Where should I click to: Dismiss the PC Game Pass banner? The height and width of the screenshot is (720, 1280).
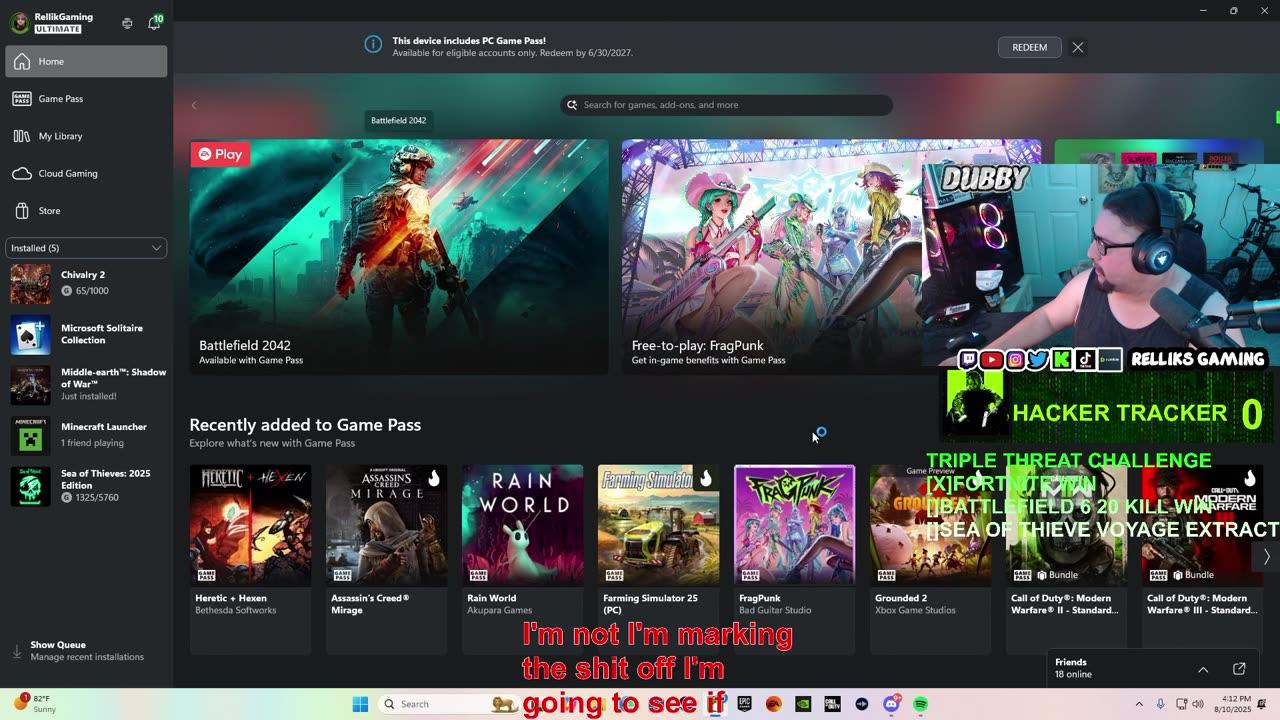tap(1078, 47)
